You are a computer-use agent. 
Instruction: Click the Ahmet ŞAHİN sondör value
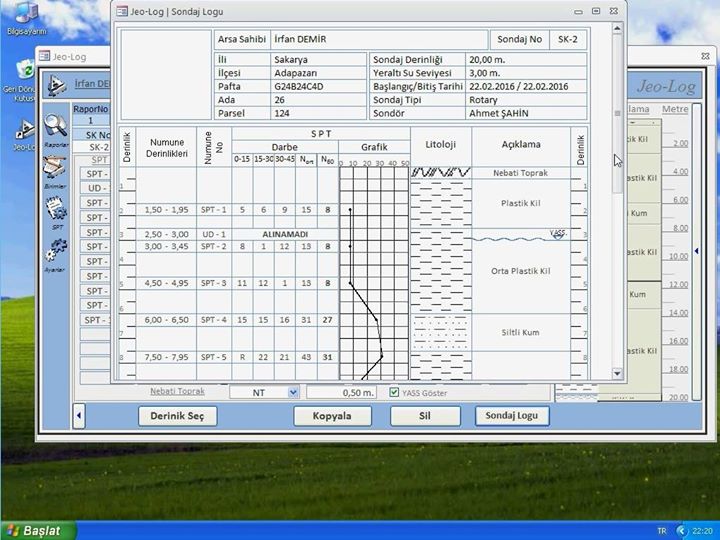point(526,113)
